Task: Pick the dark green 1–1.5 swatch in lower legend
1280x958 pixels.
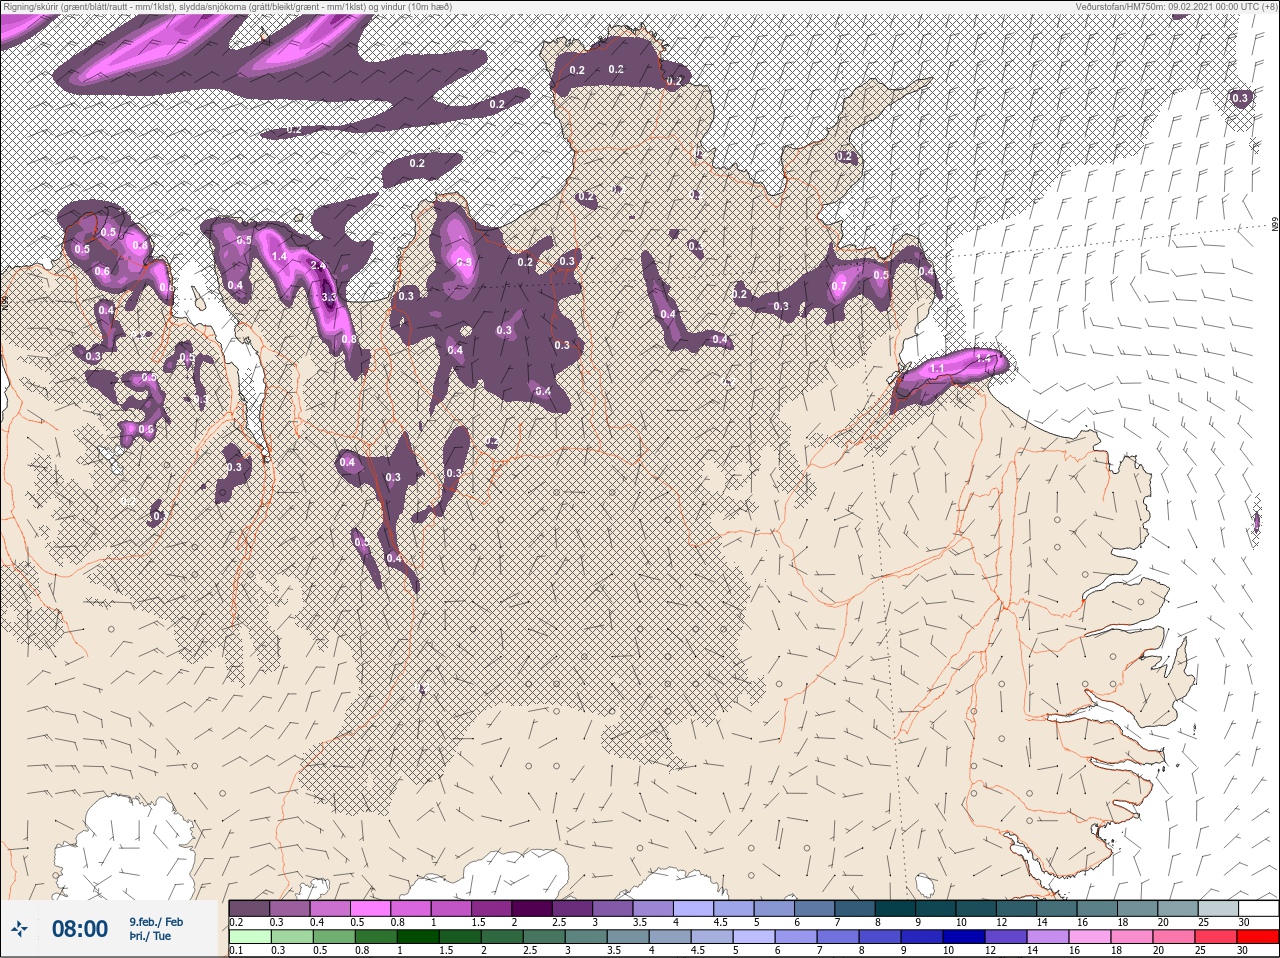Action: pyautogui.click(x=420, y=937)
